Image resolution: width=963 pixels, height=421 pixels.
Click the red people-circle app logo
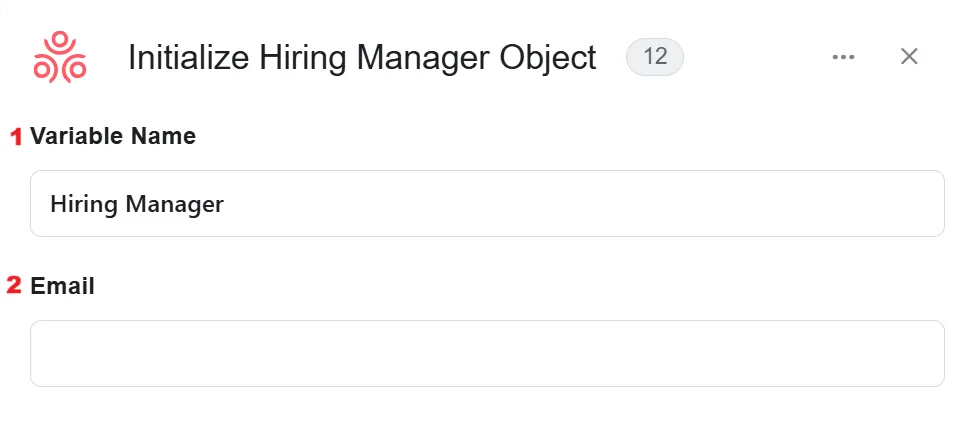60,57
